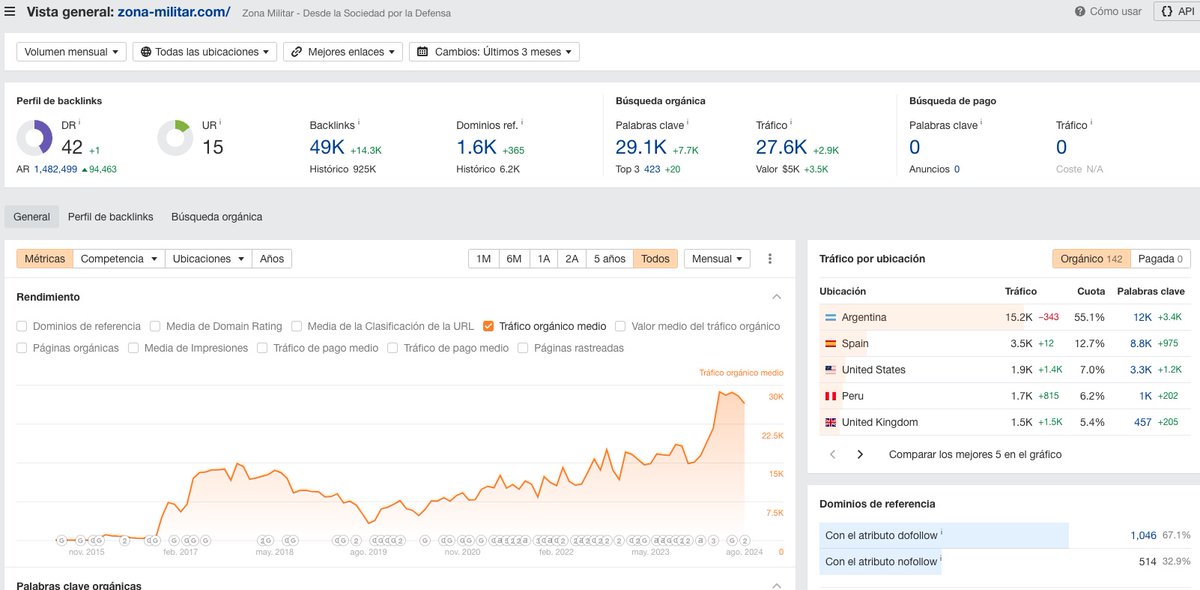Enable the Dominios de referencia checkbox

tap(22, 326)
